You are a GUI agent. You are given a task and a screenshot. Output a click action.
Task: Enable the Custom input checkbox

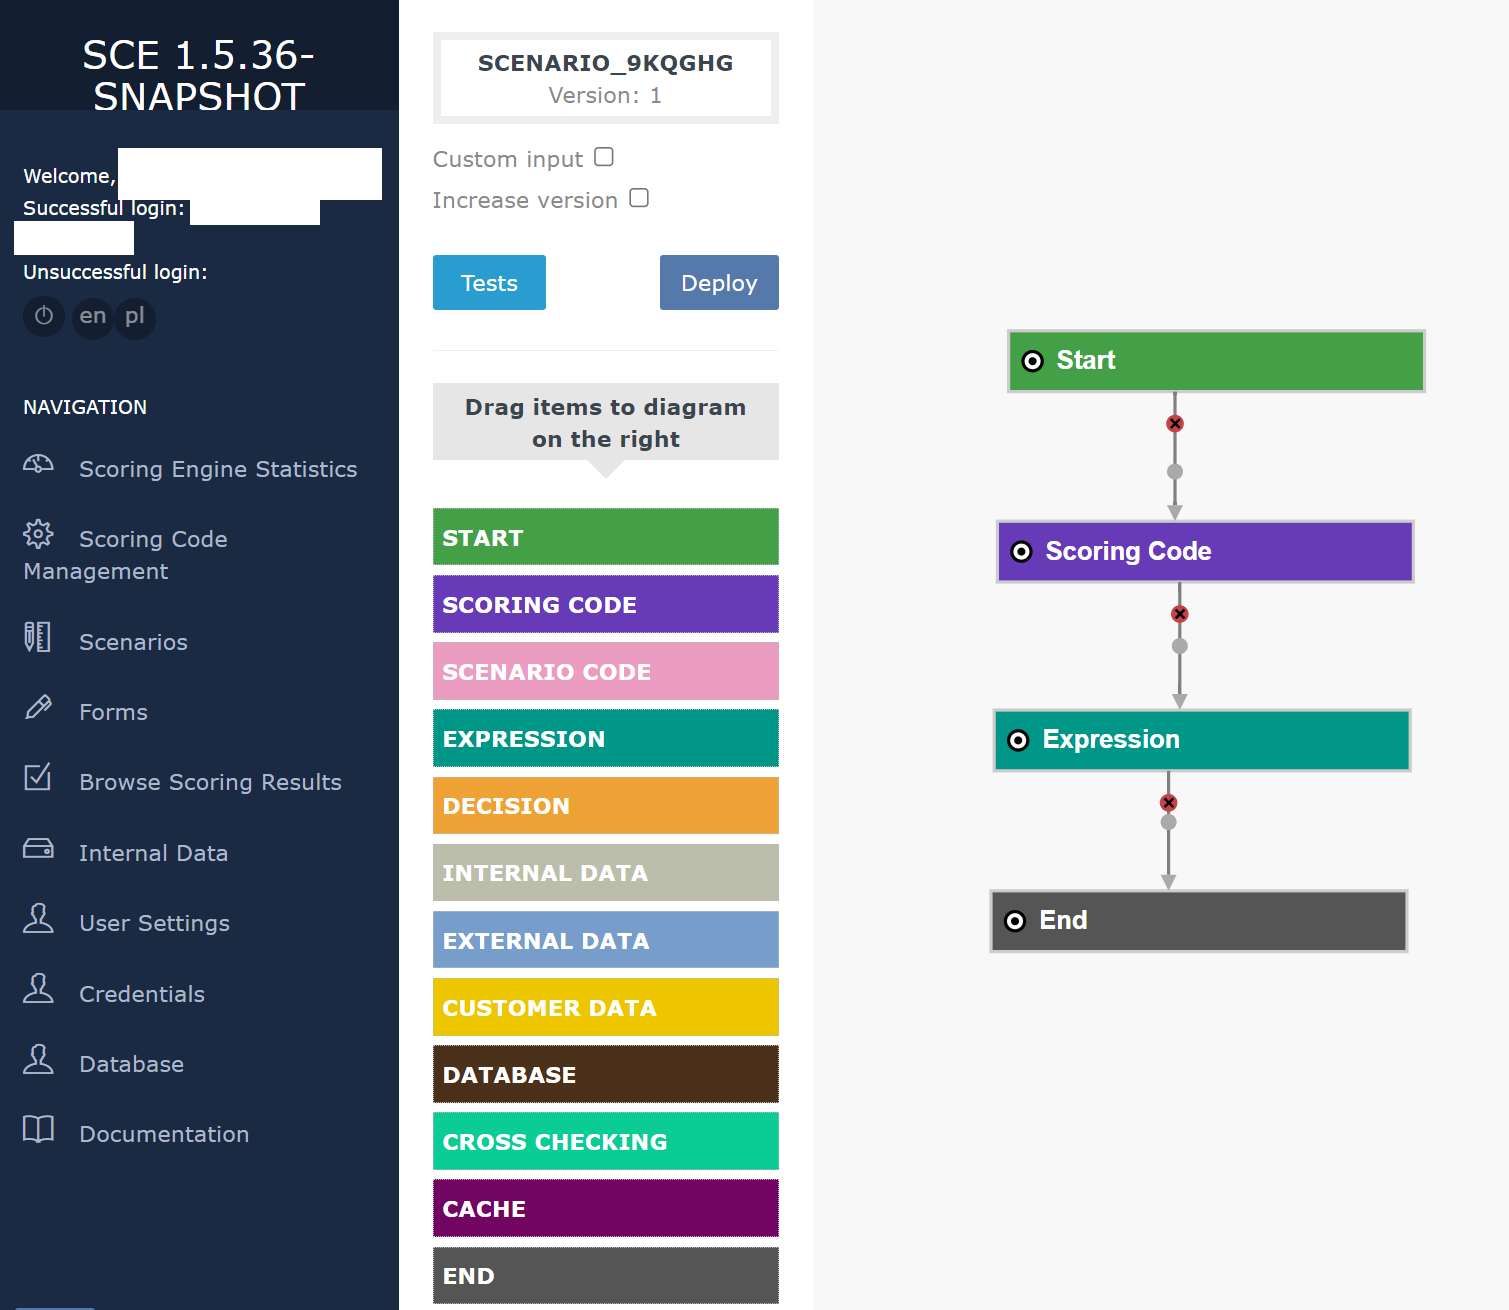[604, 157]
